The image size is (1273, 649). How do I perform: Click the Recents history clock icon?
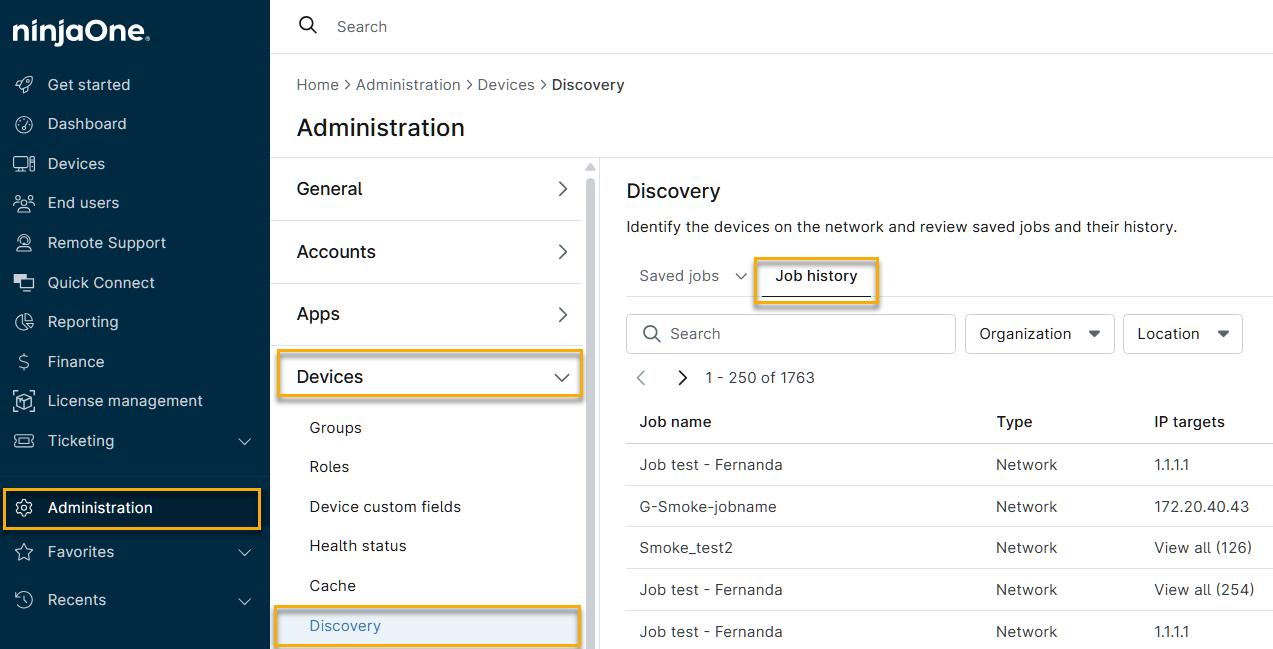24,600
